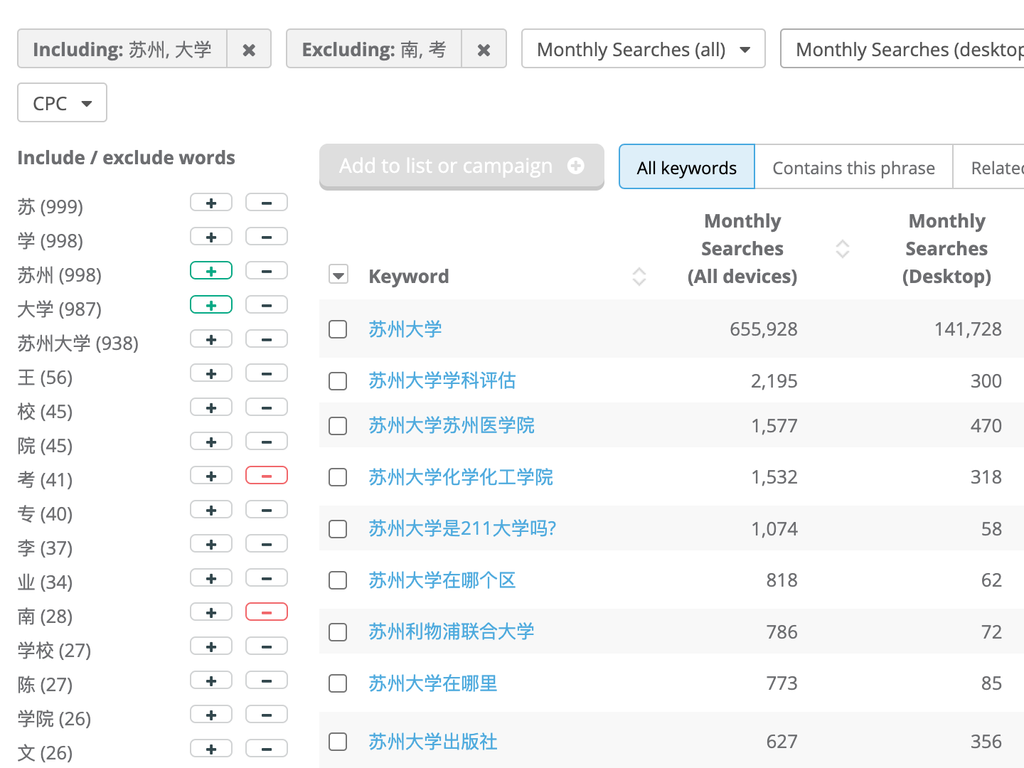1024x768 pixels.
Task: Click the 655,928 monthly searches value
Action: (763, 329)
